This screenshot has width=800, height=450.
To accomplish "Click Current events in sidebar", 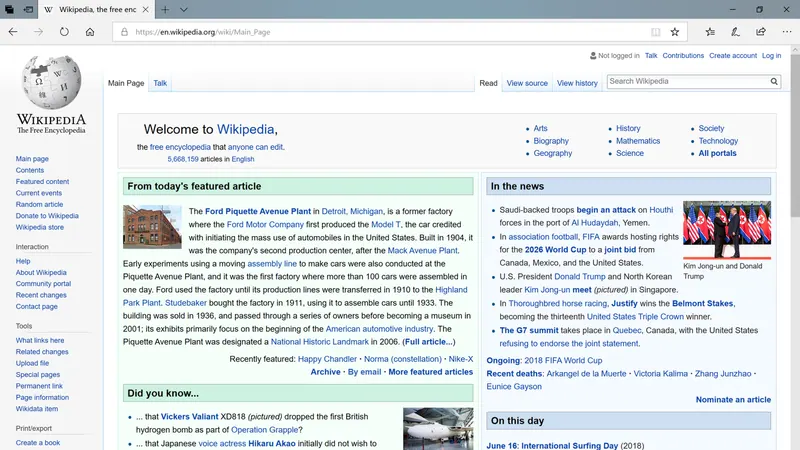I will coord(39,193).
